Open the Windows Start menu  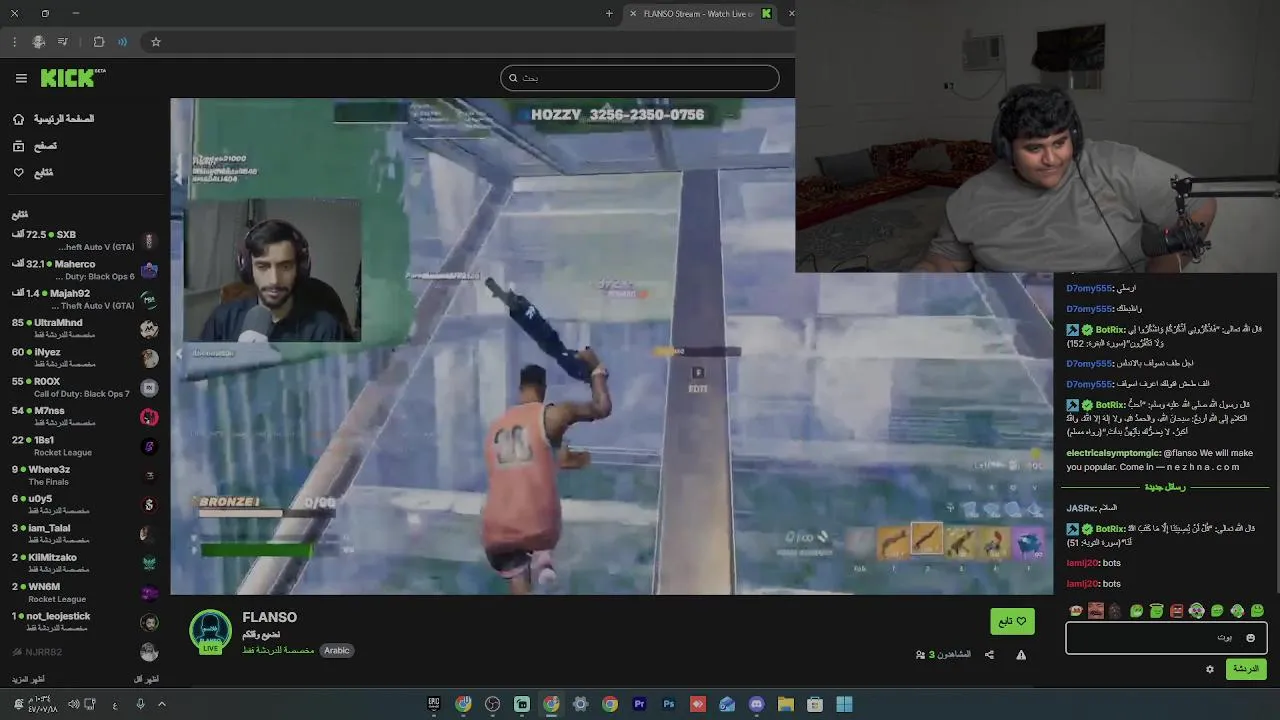click(844, 704)
